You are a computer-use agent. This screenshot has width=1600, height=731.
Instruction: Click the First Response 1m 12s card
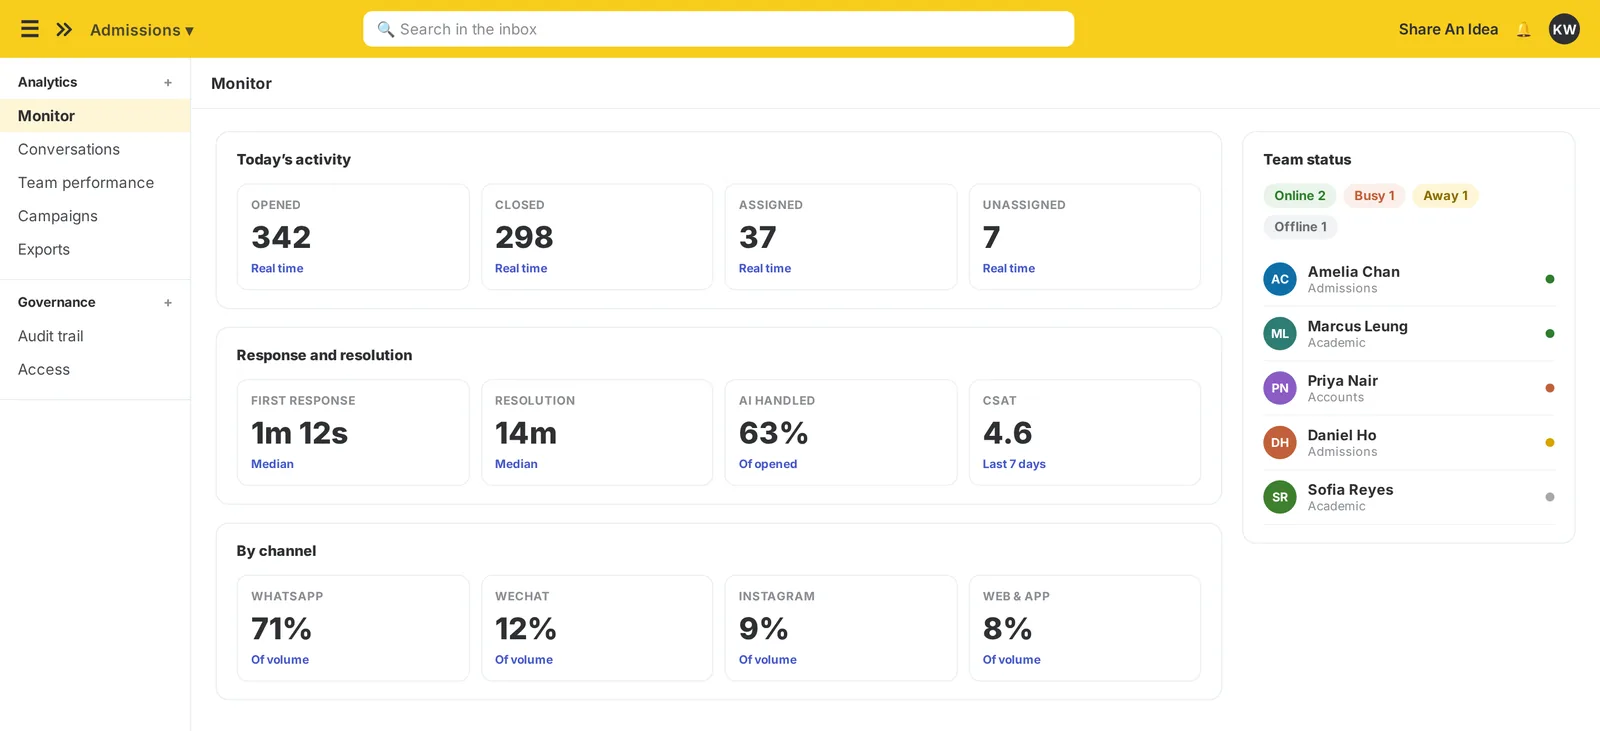[353, 433]
